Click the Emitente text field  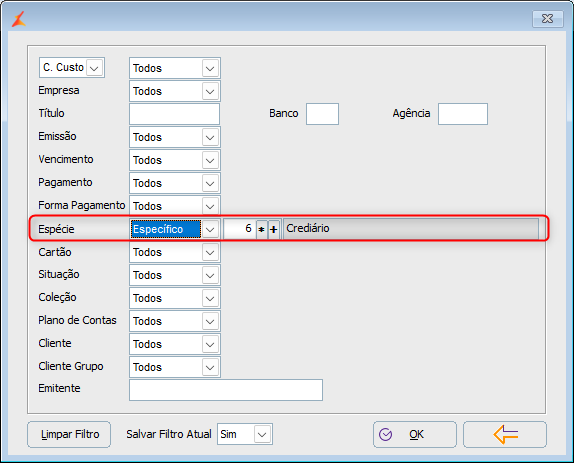click(226, 390)
